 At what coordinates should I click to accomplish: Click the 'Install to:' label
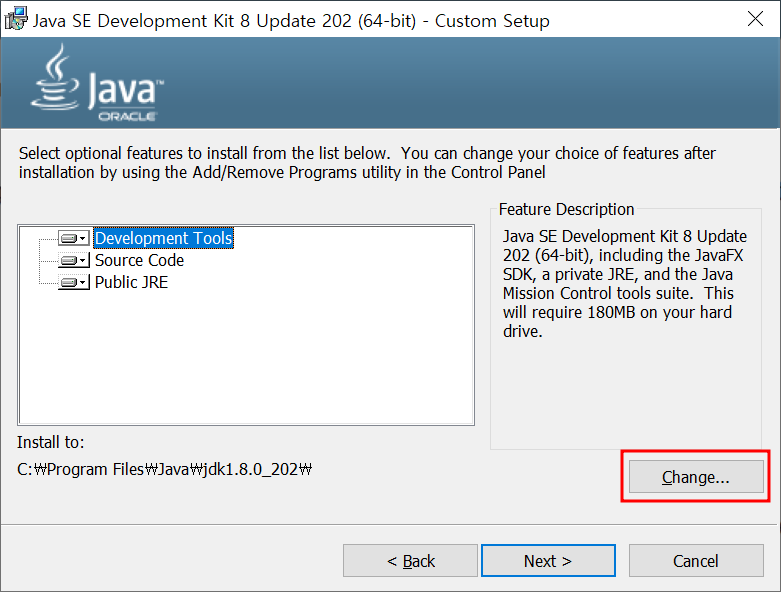[51, 442]
